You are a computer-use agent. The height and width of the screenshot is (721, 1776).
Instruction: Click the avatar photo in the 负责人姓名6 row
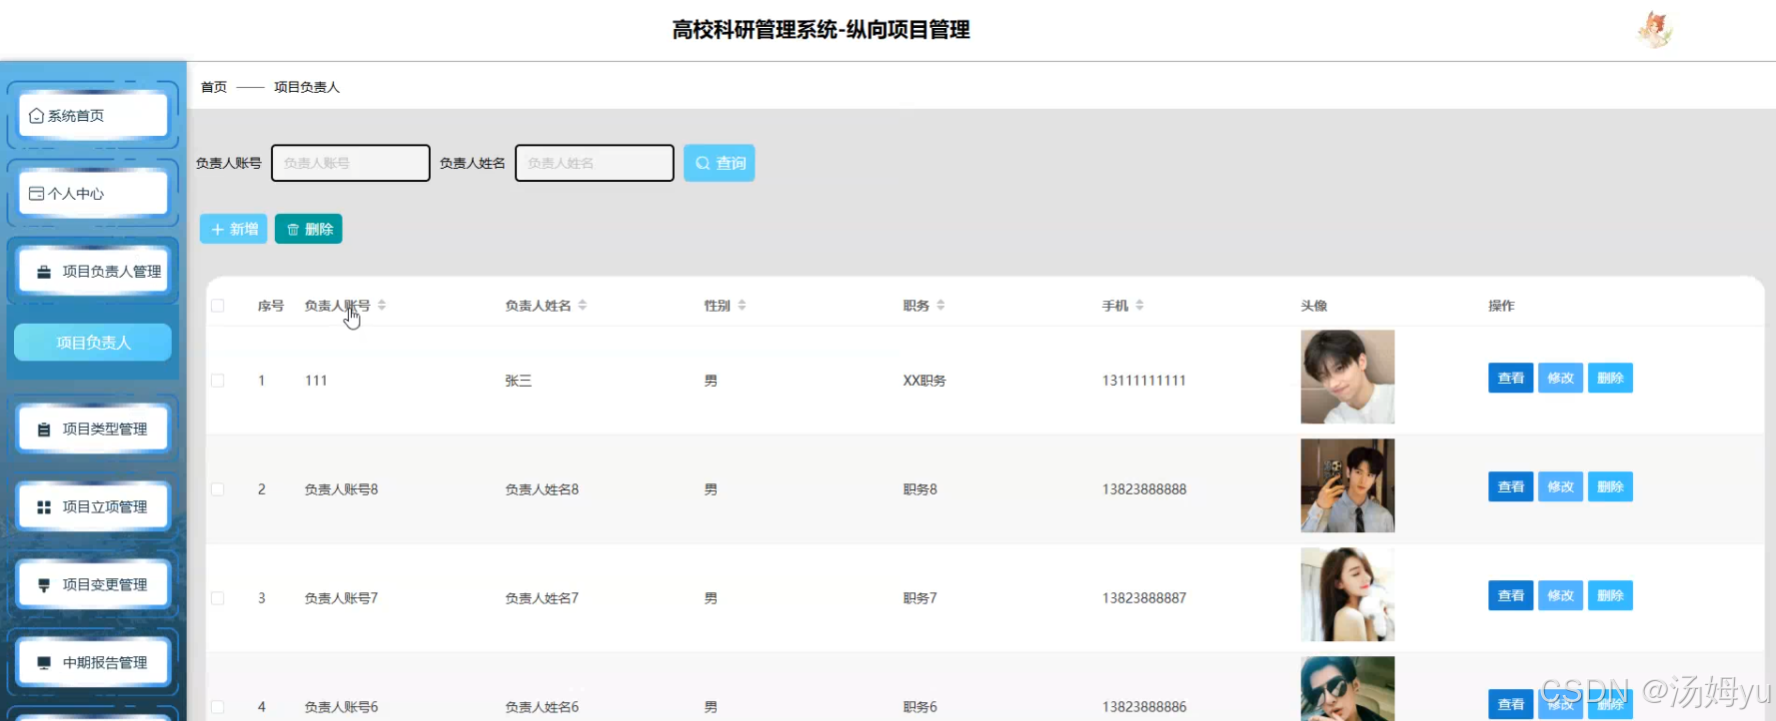coord(1347,689)
